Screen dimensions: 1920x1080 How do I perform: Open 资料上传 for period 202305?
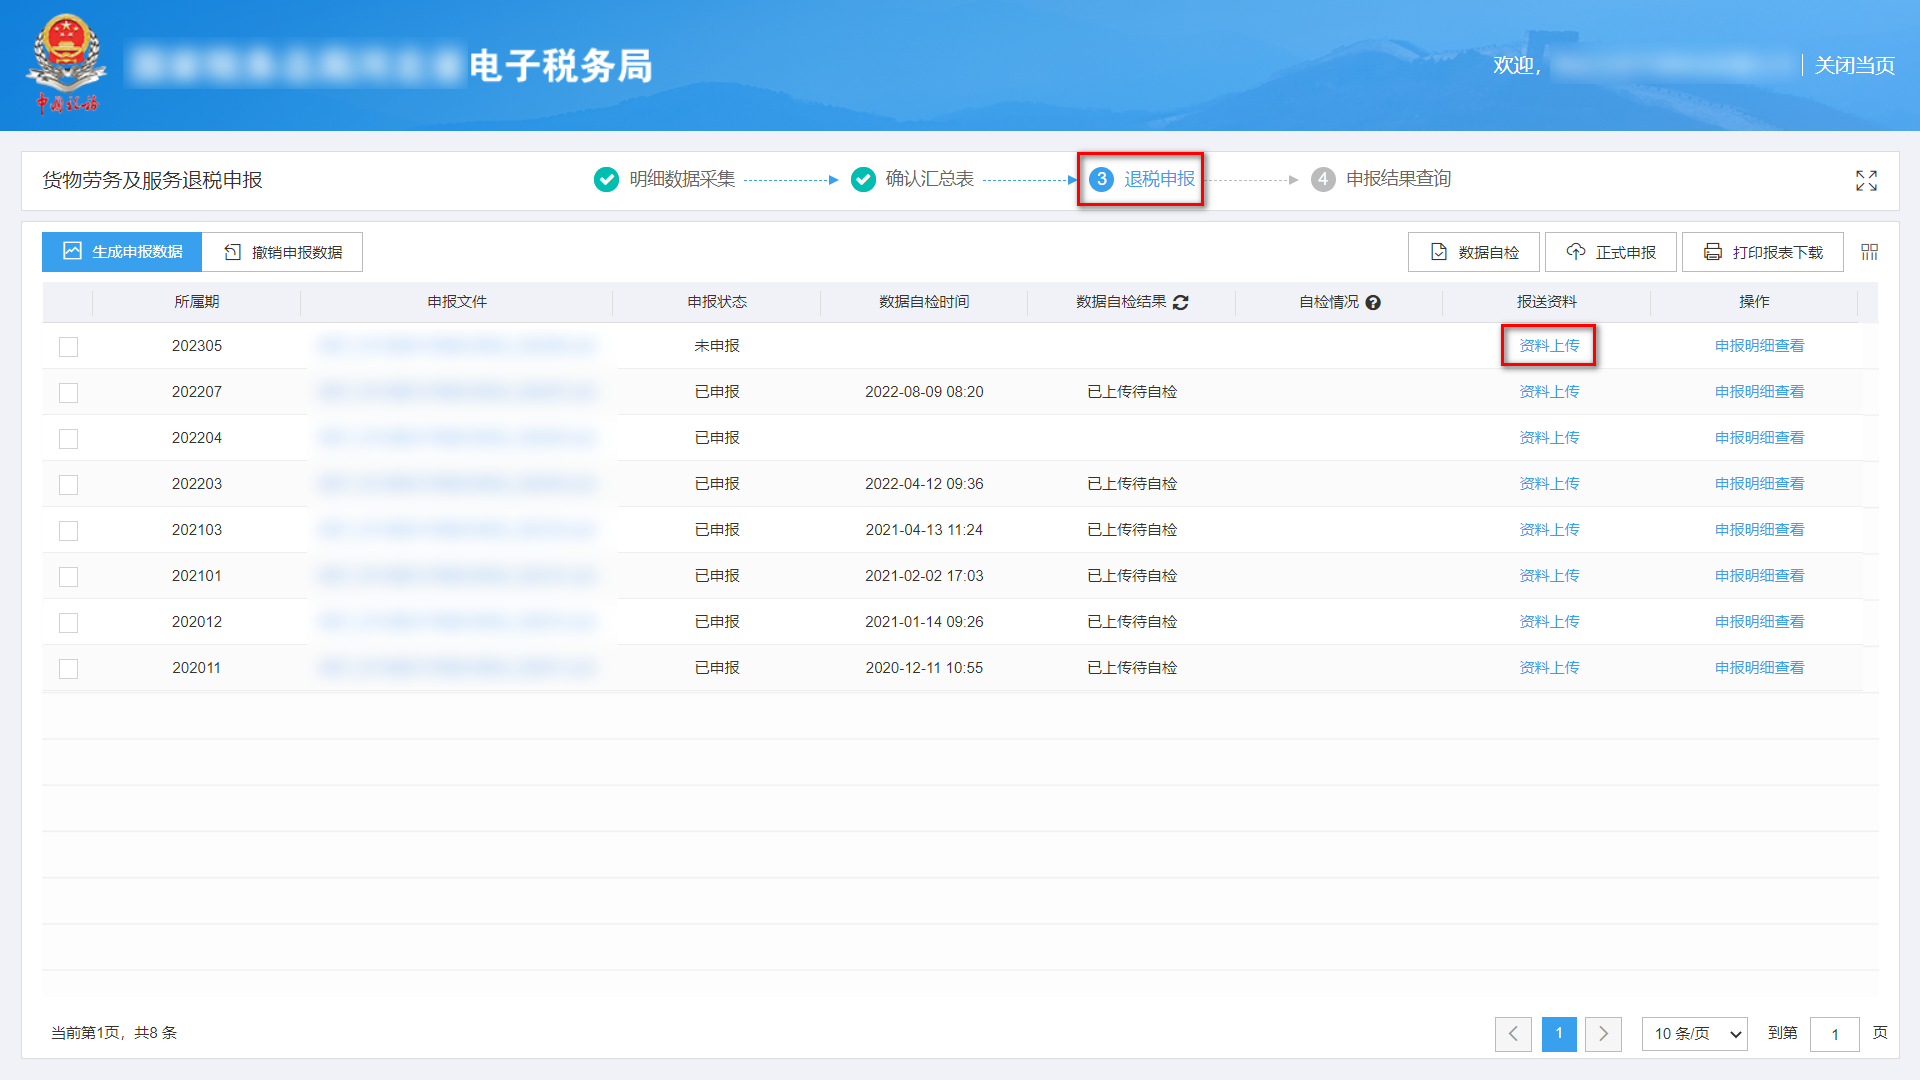click(1548, 346)
